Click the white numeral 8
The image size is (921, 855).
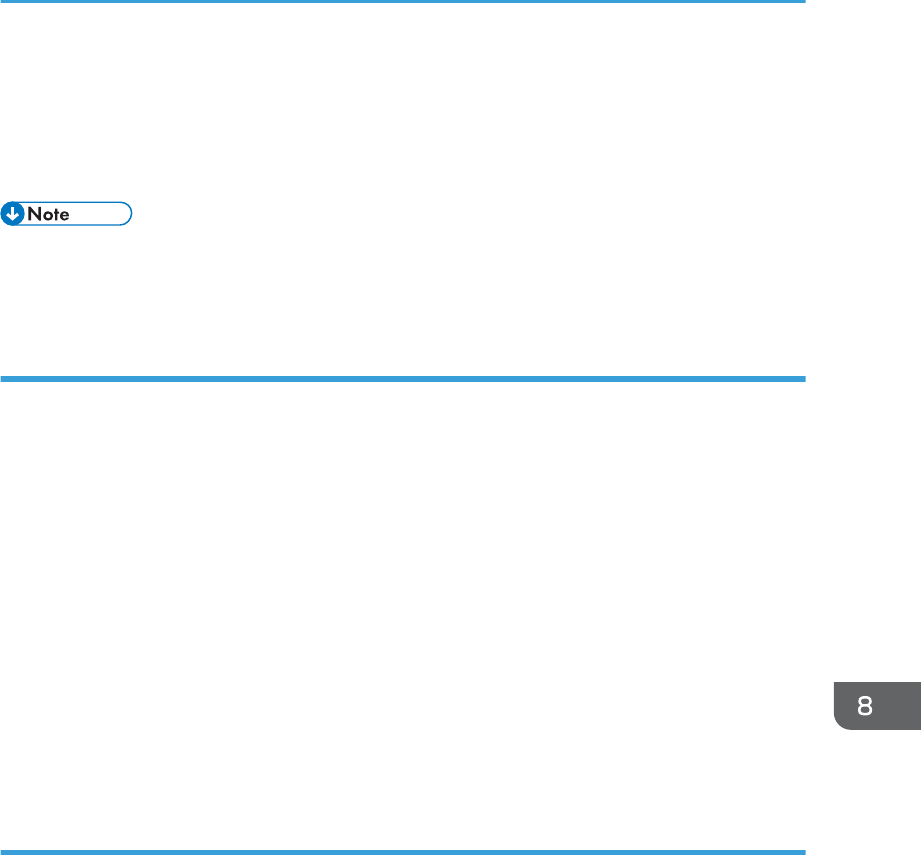point(865,706)
